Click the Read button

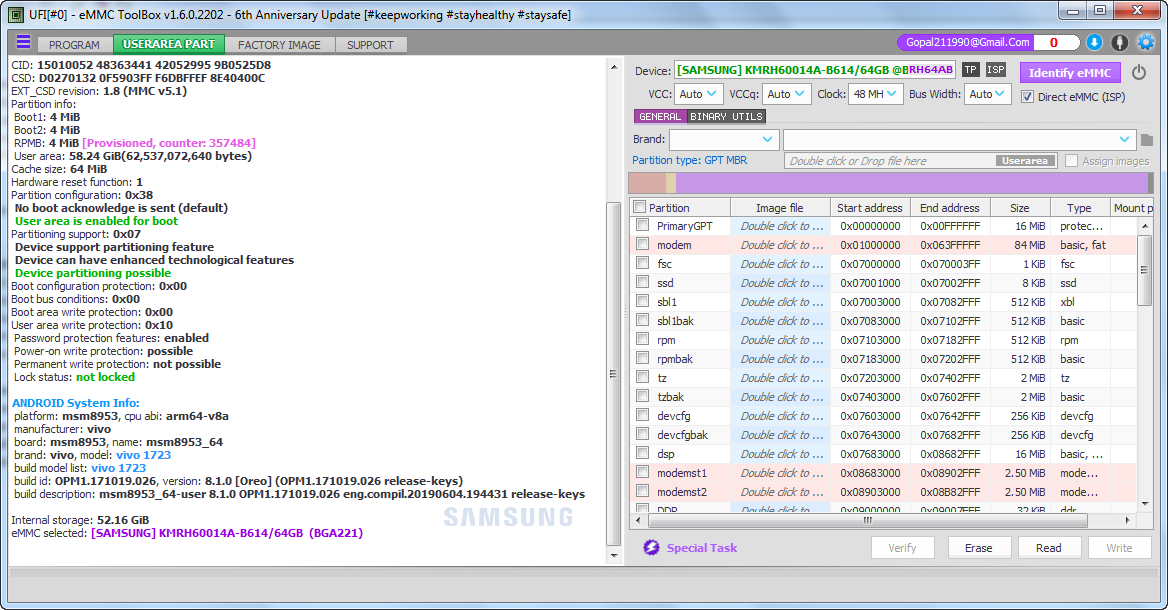pyautogui.click(x=1048, y=547)
